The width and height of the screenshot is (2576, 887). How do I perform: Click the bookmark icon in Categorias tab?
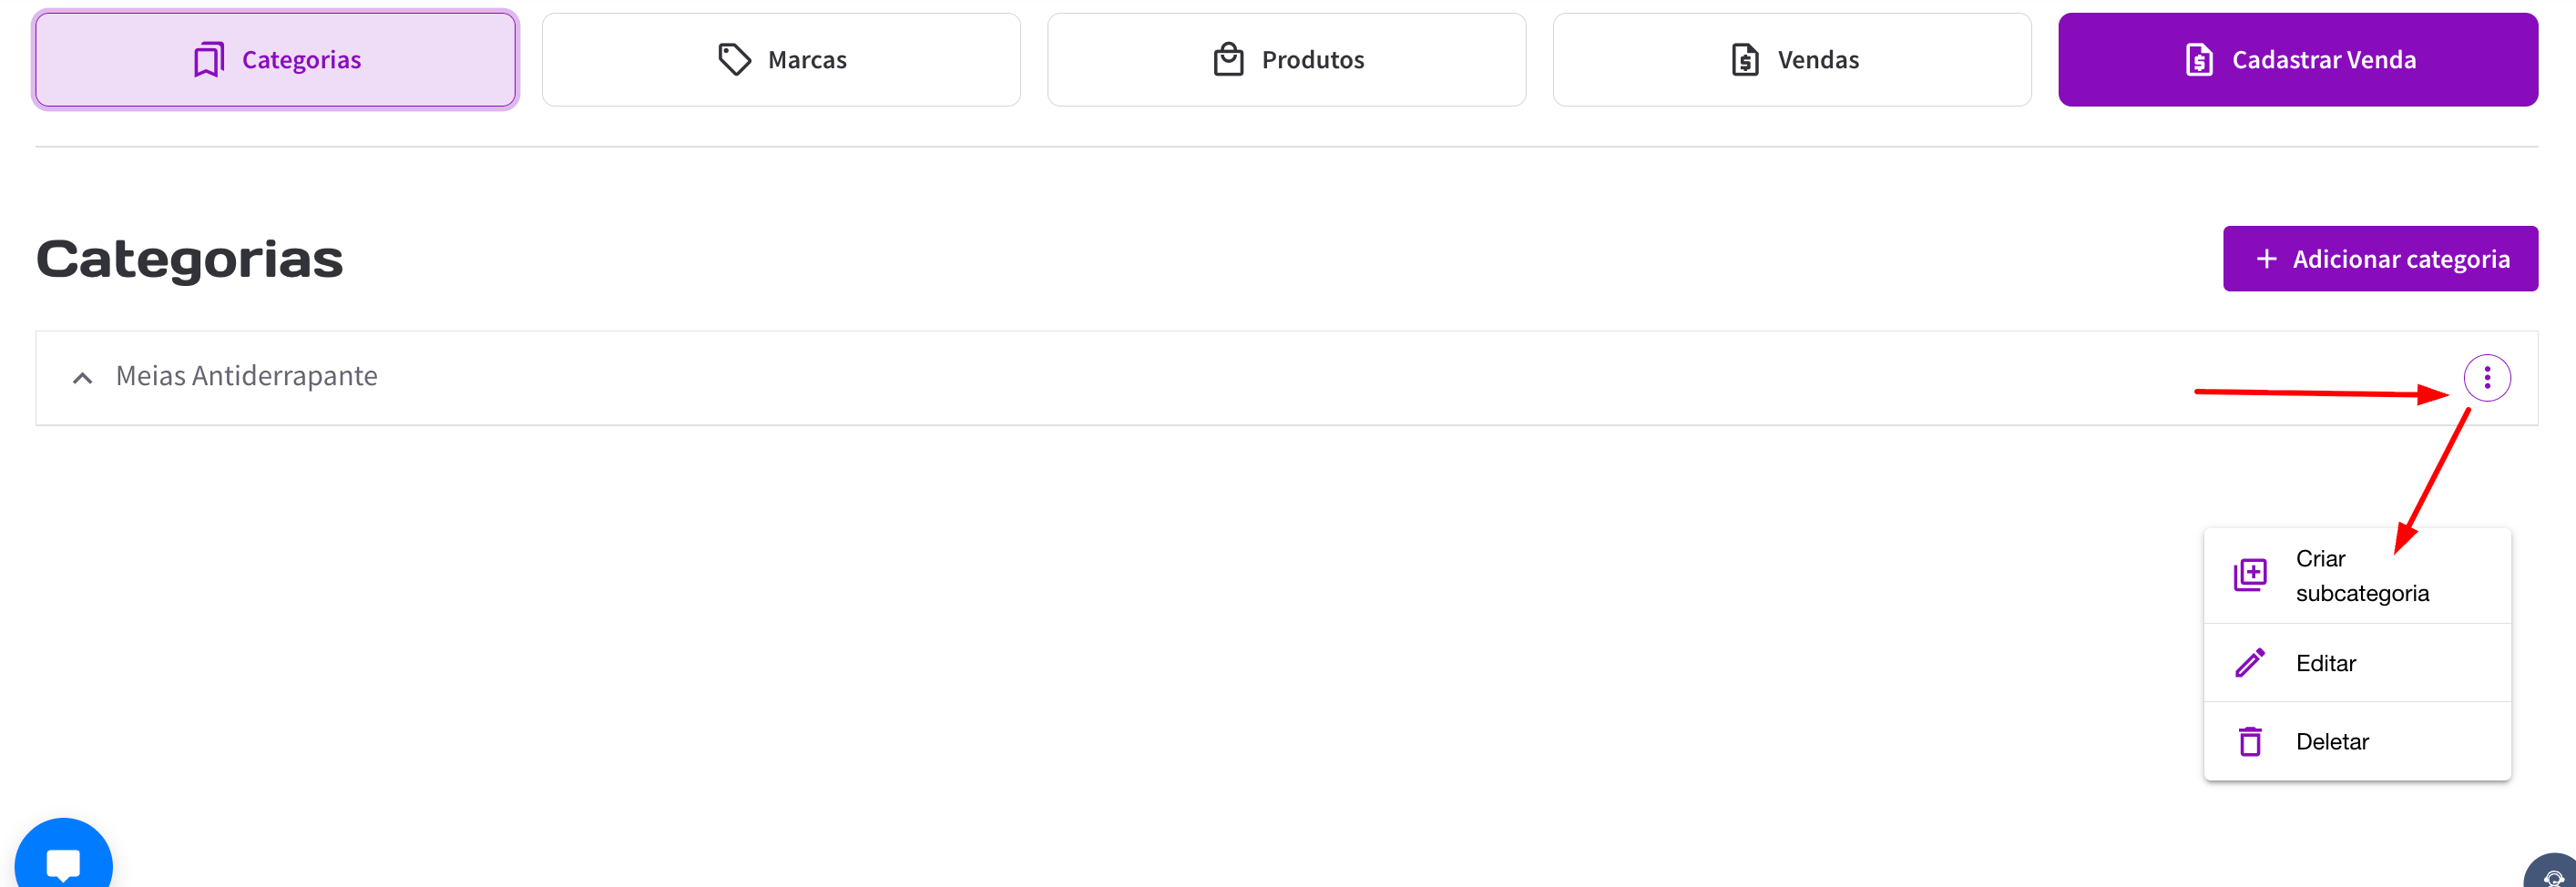pyautogui.click(x=208, y=60)
